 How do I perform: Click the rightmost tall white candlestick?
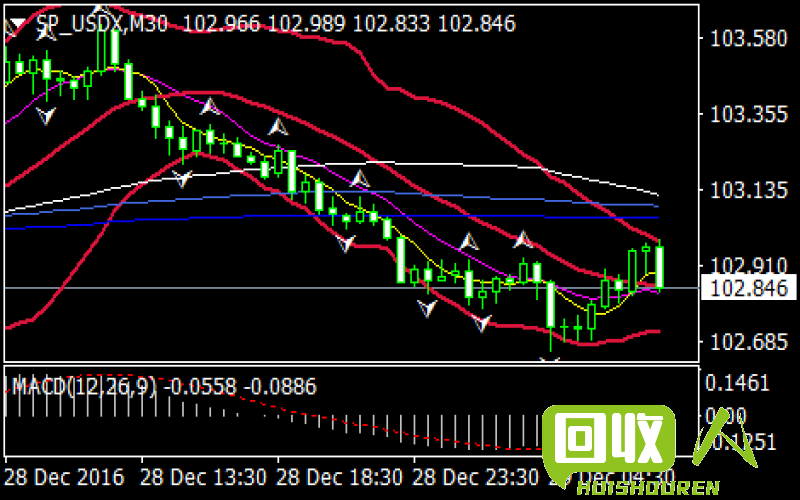point(659,267)
